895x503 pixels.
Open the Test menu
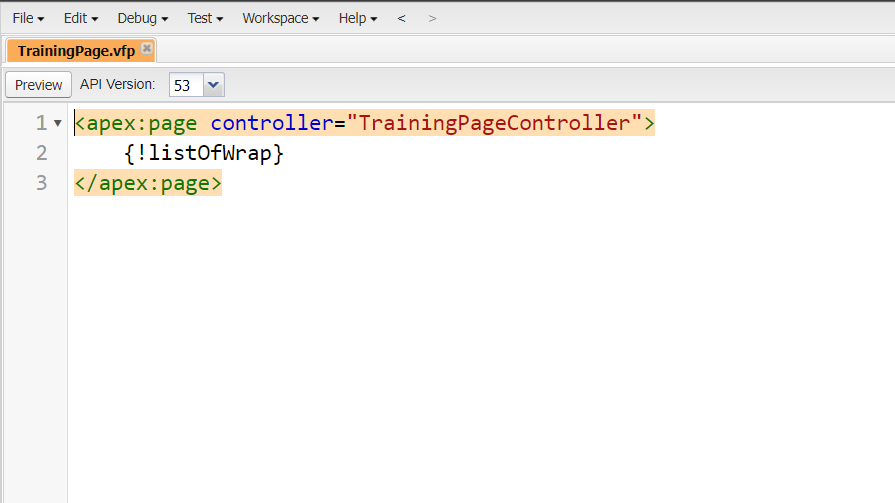(x=205, y=18)
